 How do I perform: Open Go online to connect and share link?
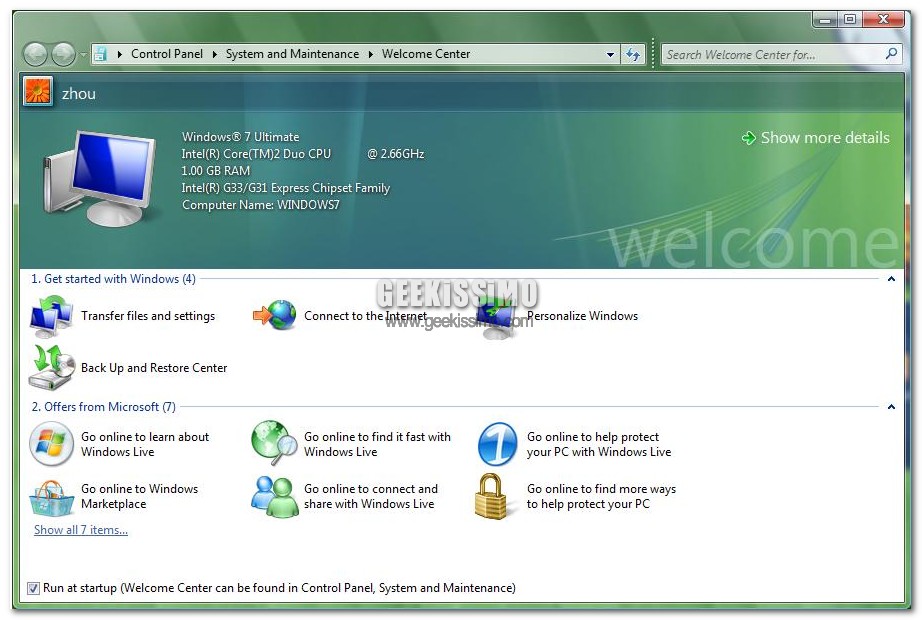point(371,496)
